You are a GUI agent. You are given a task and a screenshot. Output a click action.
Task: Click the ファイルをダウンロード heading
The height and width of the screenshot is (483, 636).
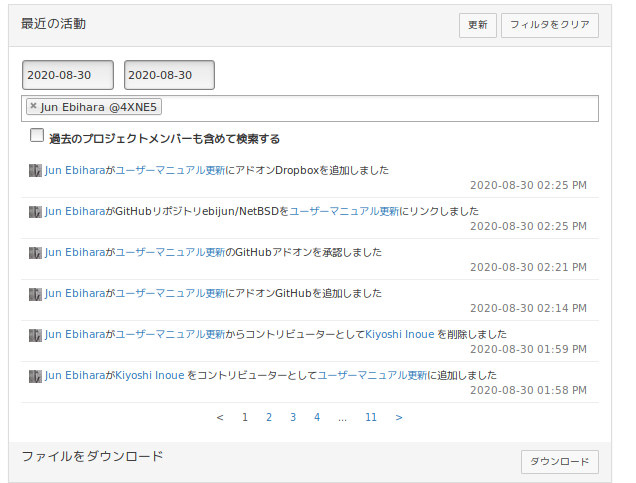[x=92, y=456]
